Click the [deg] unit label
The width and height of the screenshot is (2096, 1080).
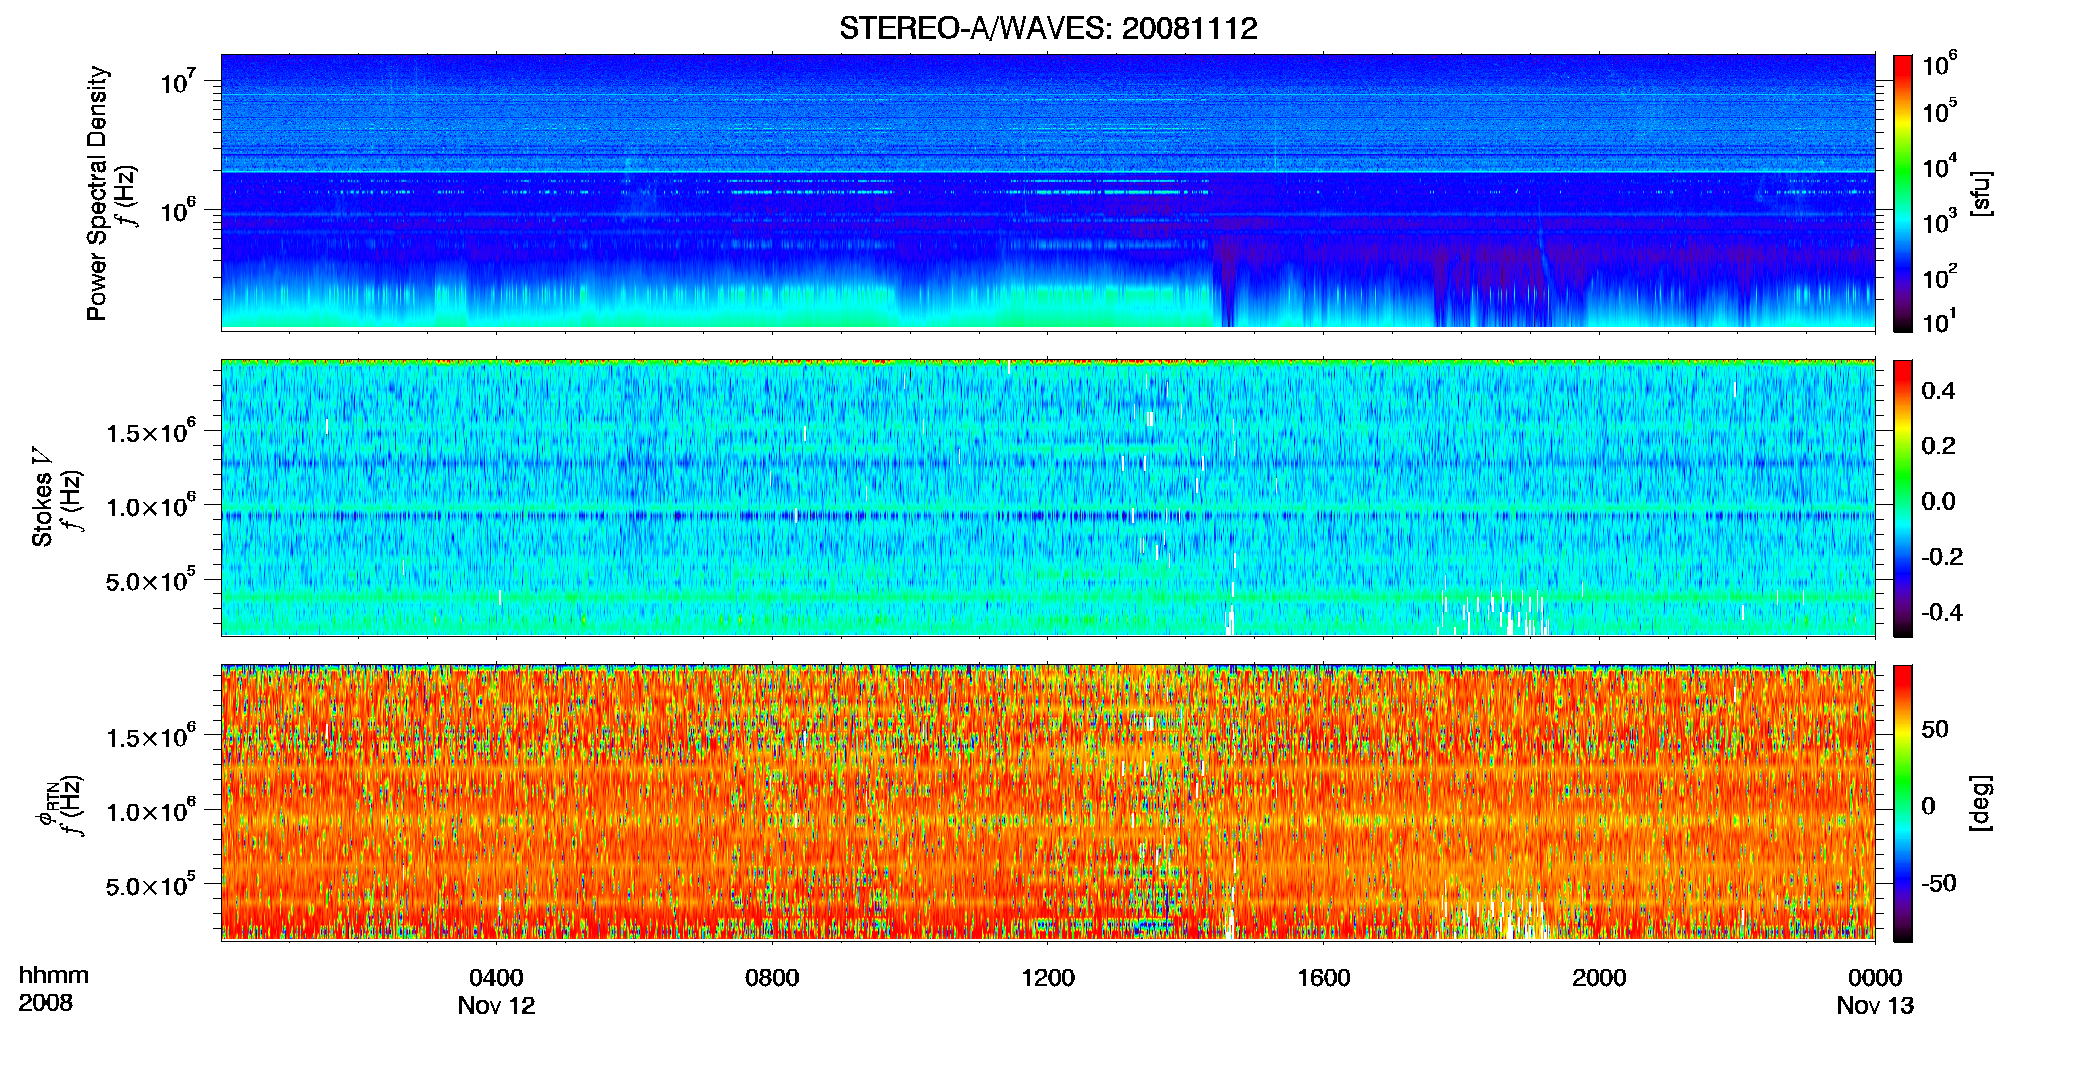click(x=1982, y=803)
